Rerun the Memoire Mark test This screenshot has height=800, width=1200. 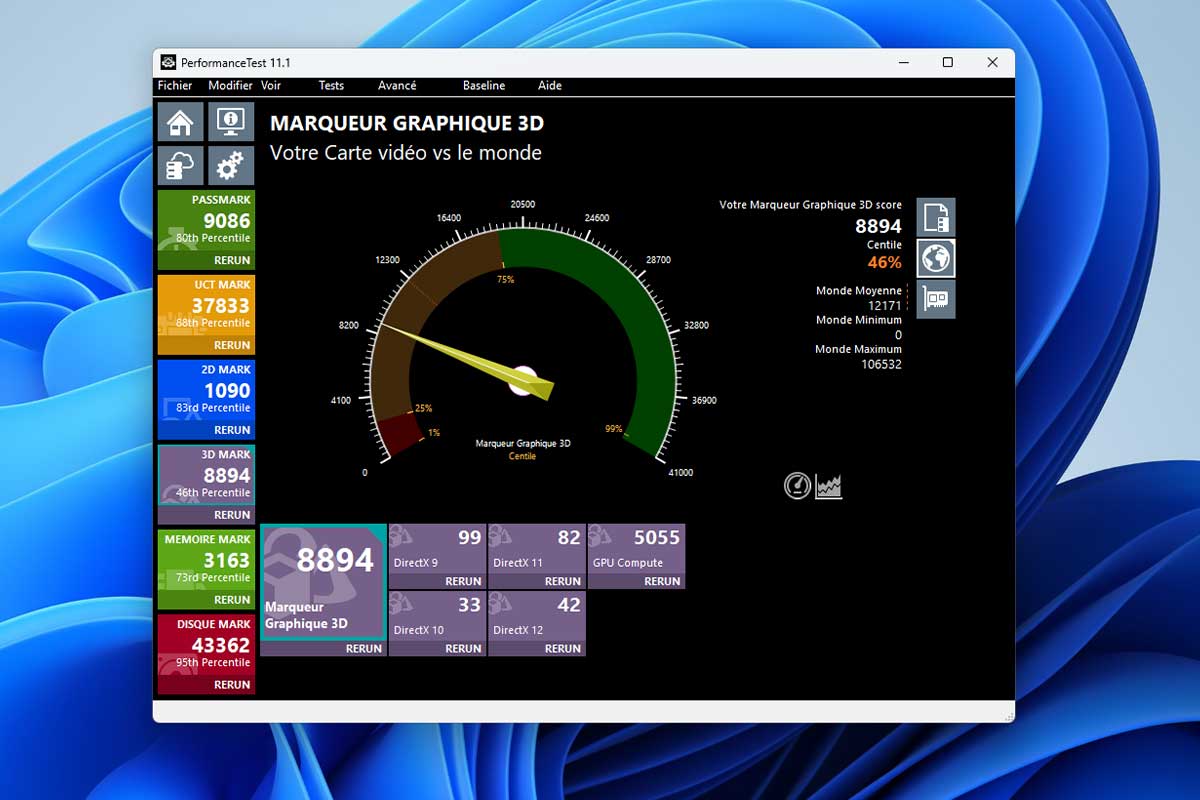pos(232,600)
